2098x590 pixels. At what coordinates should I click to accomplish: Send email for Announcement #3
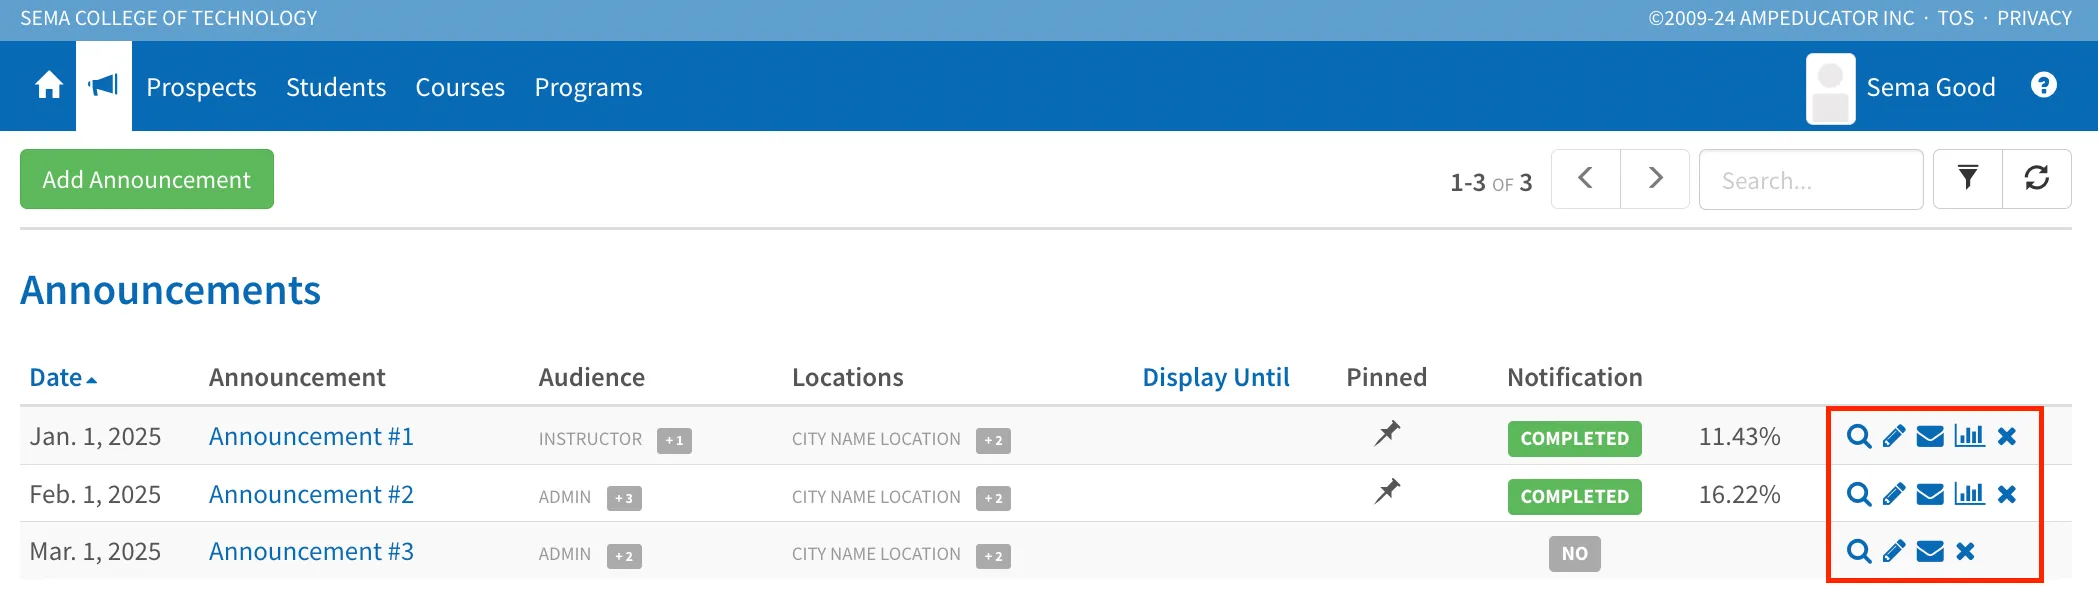[x=1930, y=552]
